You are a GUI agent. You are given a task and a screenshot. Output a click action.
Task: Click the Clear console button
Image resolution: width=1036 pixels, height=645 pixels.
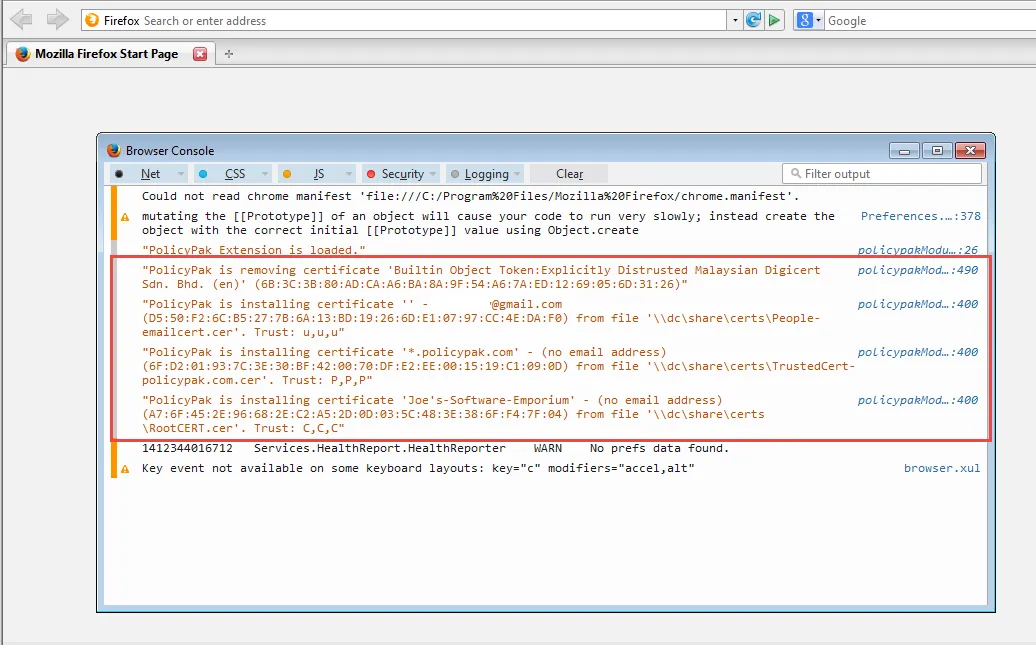[x=570, y=174]
